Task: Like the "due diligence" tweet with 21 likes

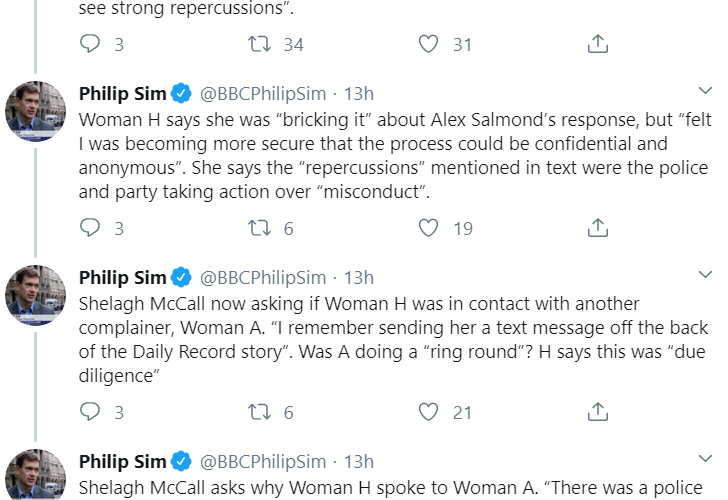Action: (x=429, y=412)
